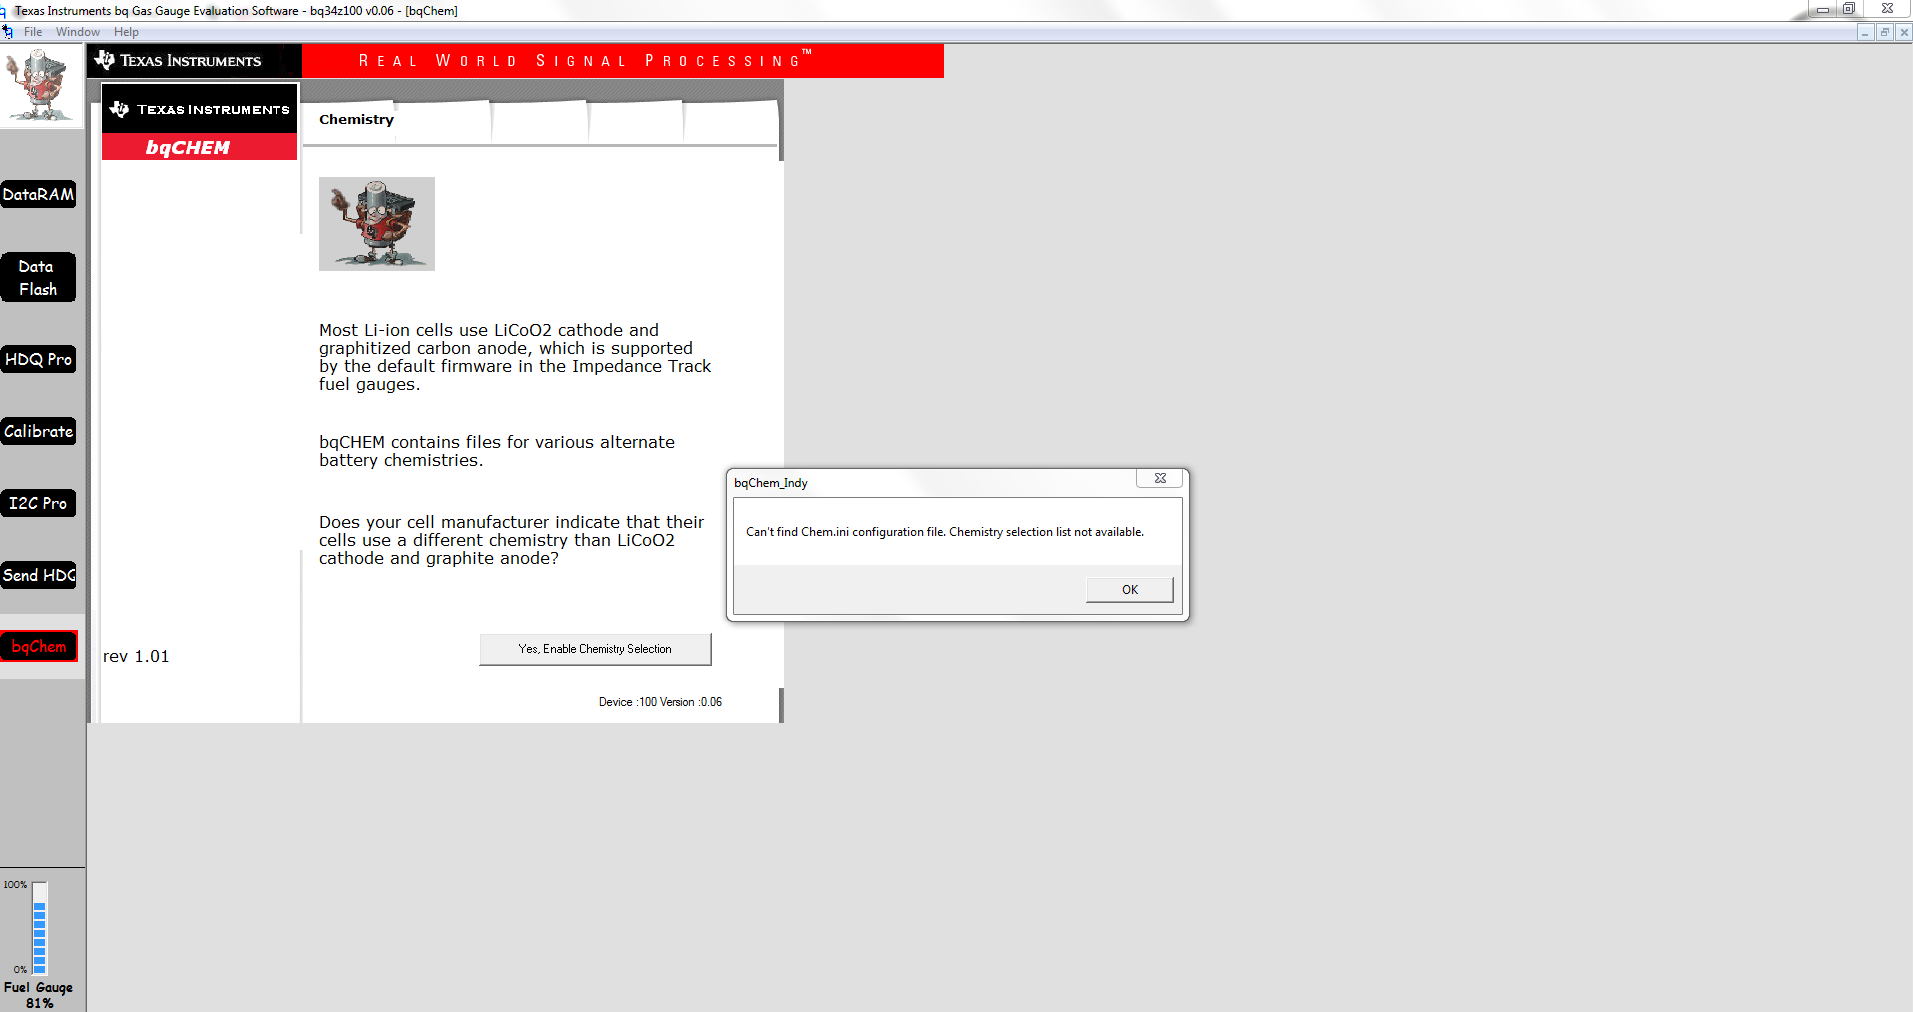The height and width of the screenshot is (1012, 1913).
Task: Click the Real World Signal Processing banner
Action: tap(622, 61)
